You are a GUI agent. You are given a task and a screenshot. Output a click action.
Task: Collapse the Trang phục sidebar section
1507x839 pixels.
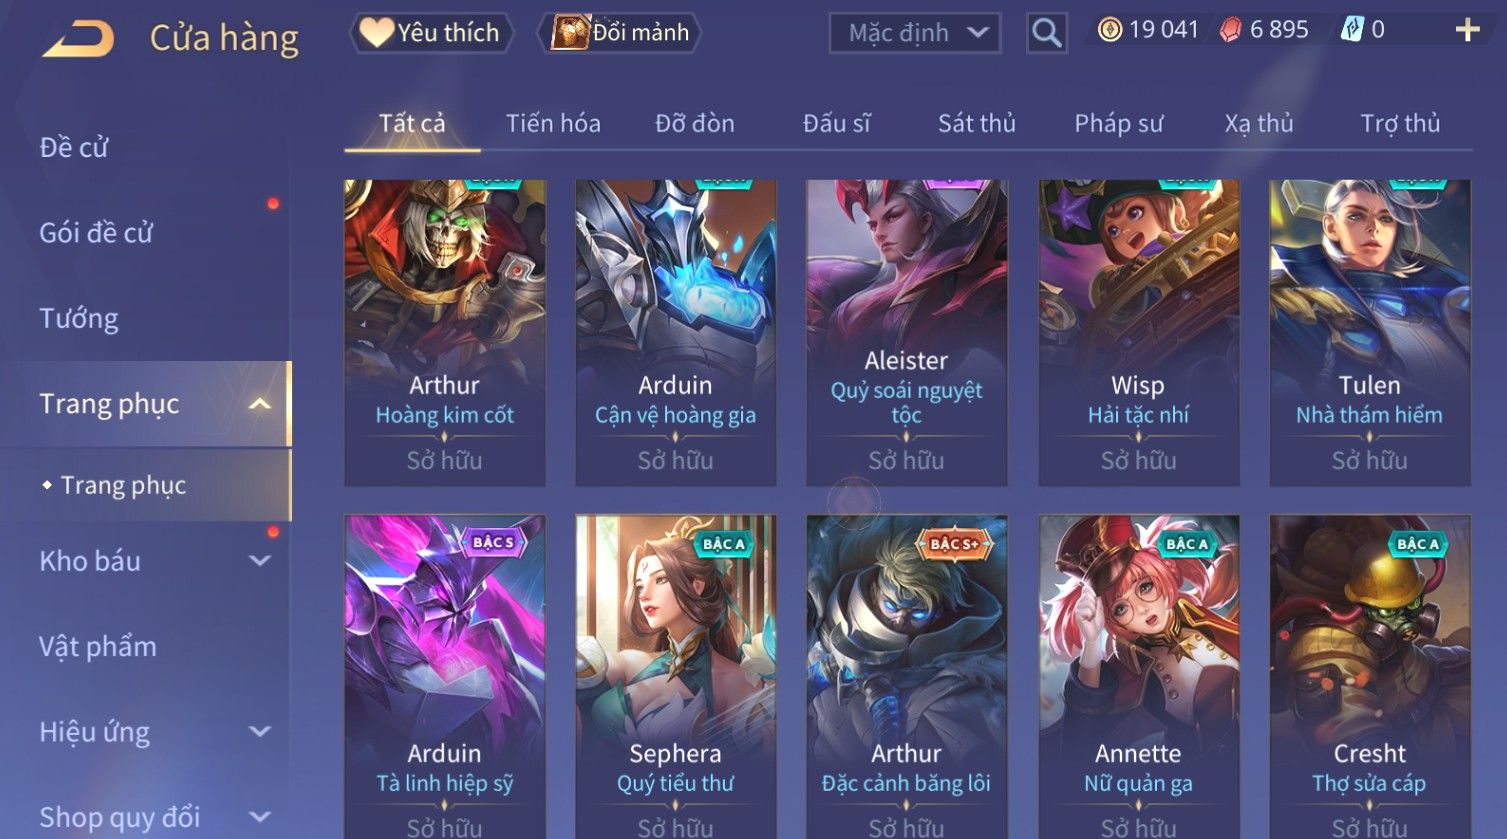coord(259,404)
